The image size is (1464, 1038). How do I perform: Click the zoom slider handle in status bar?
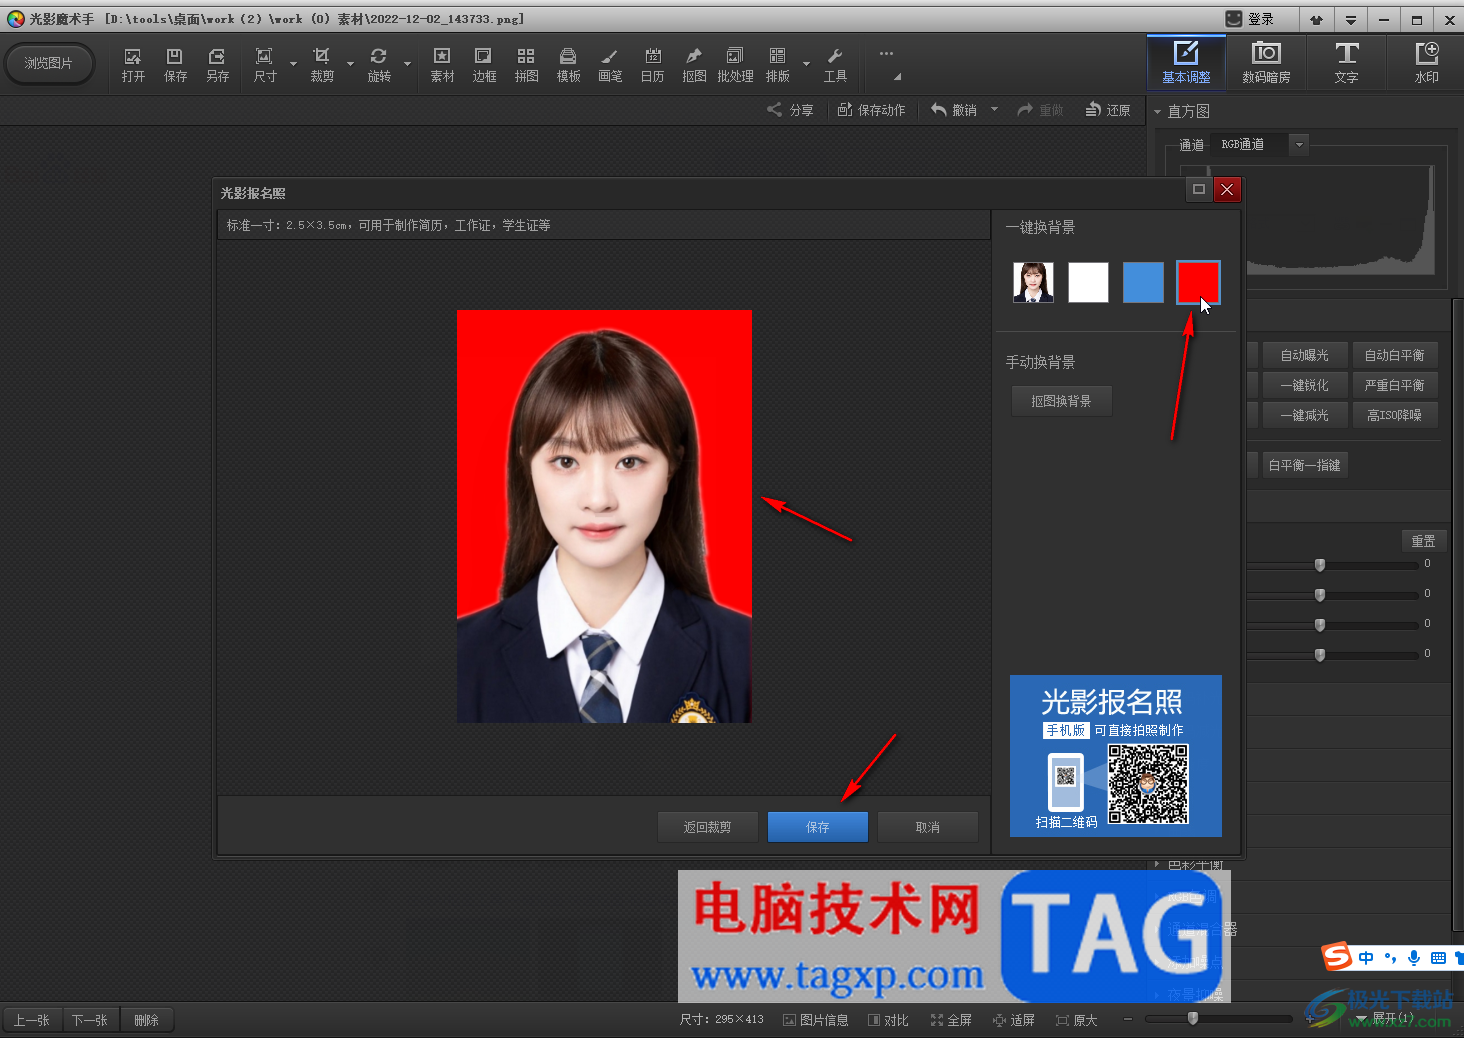pyautogui.click(x=1192, y=1018)
